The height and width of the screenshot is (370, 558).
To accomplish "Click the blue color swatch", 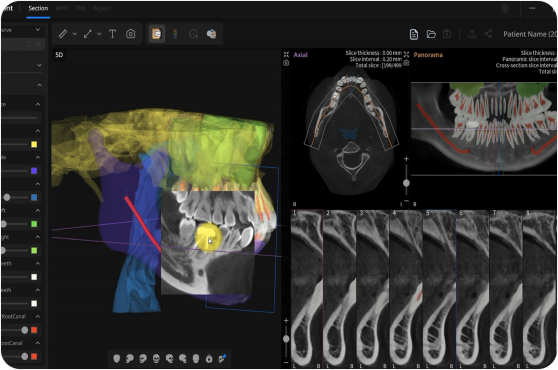I will (34, 197).
